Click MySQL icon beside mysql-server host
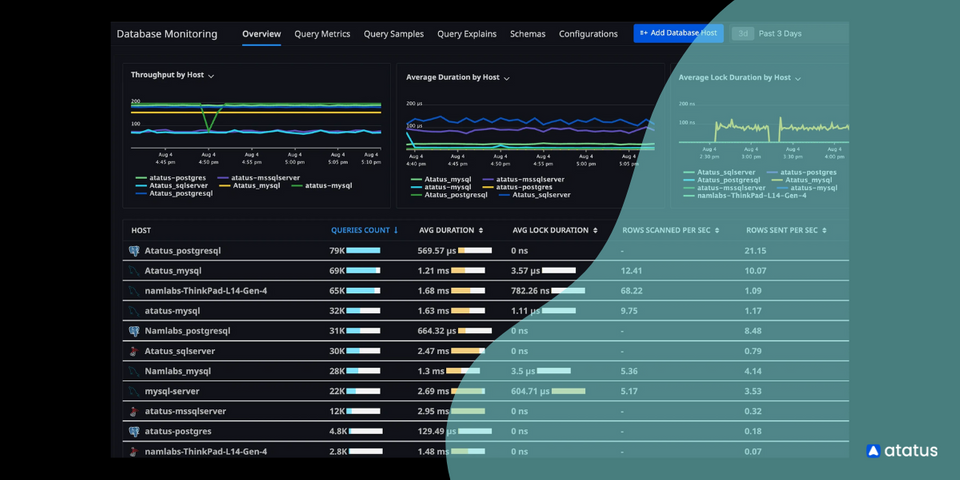This screenshot has height=480, width=960. (134, 391)
